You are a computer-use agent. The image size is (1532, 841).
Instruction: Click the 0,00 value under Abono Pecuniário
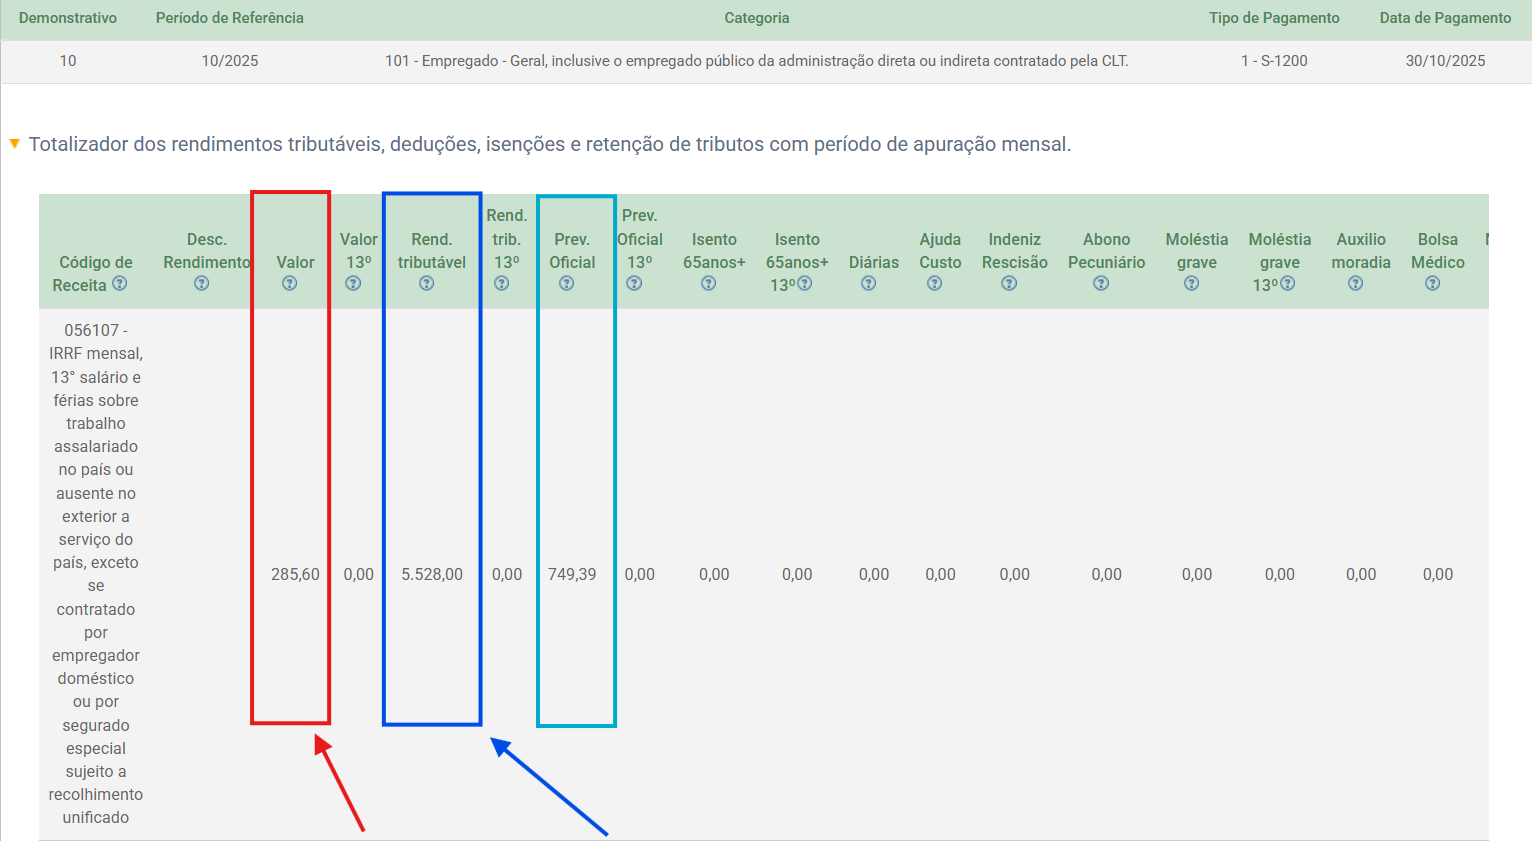coord(1107,575)
